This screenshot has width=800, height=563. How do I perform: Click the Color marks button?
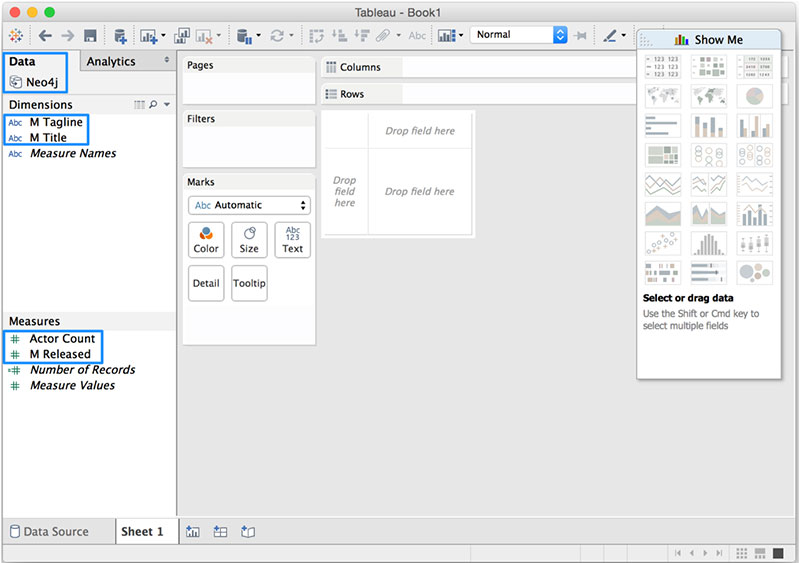[206, 240]
